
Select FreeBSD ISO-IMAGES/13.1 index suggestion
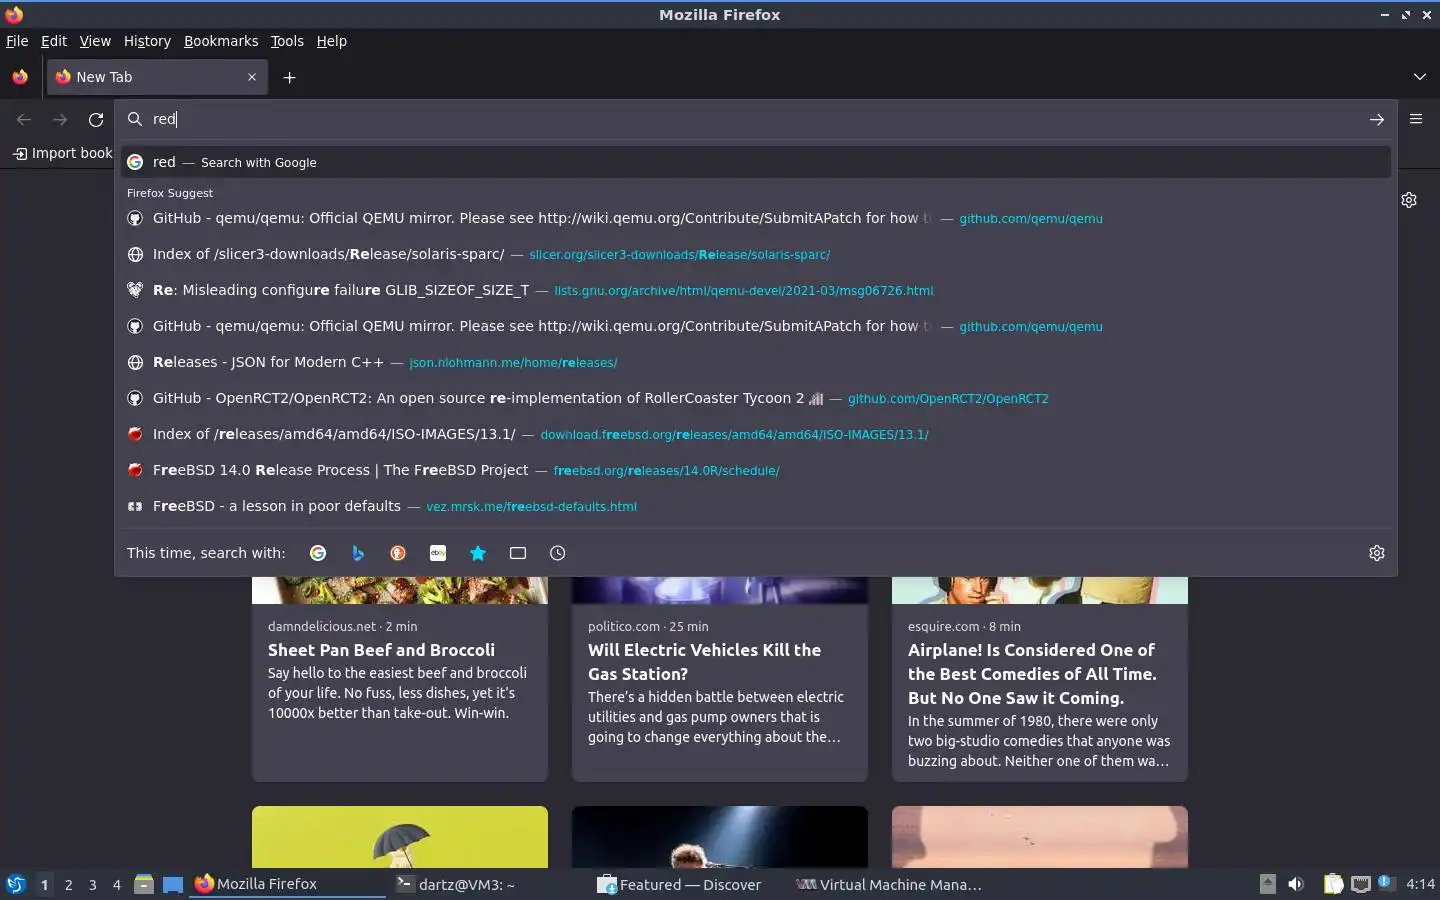(756, 434)
